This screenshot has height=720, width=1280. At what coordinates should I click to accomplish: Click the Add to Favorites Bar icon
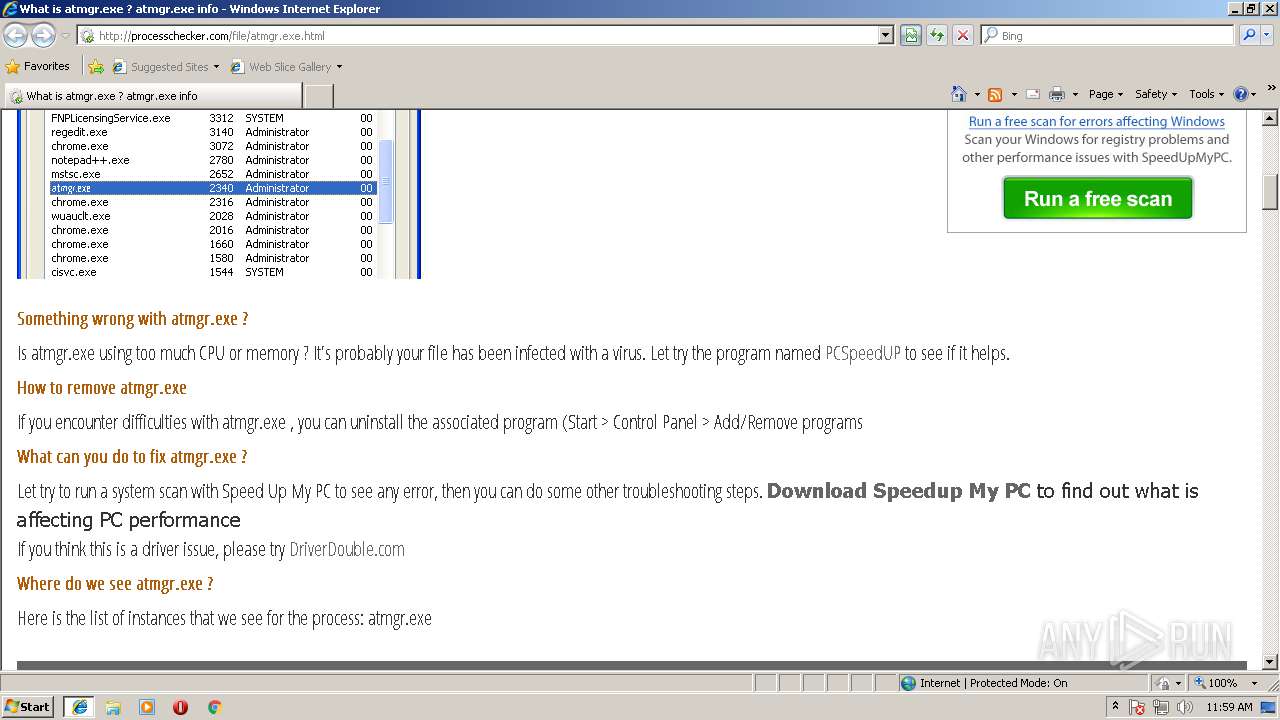[96, 67]
